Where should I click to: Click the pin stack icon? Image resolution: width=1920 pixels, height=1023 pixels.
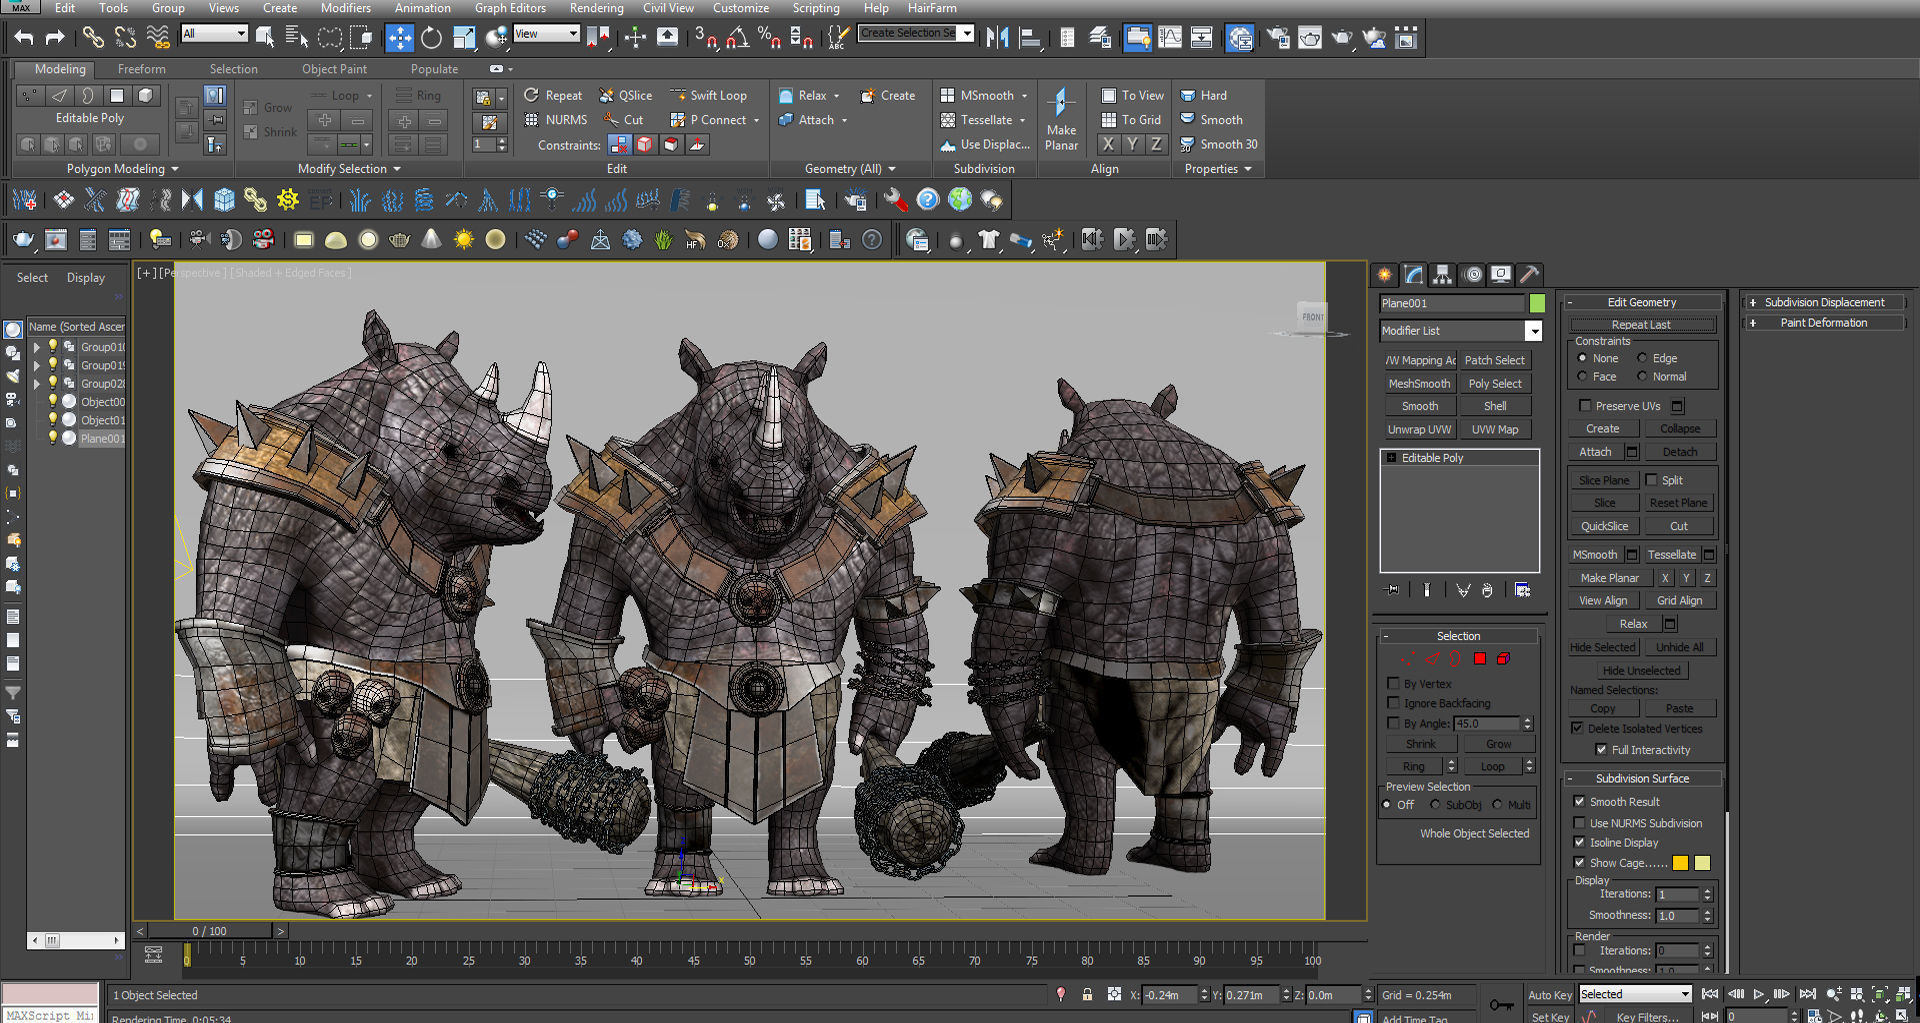pos(1392,590)
